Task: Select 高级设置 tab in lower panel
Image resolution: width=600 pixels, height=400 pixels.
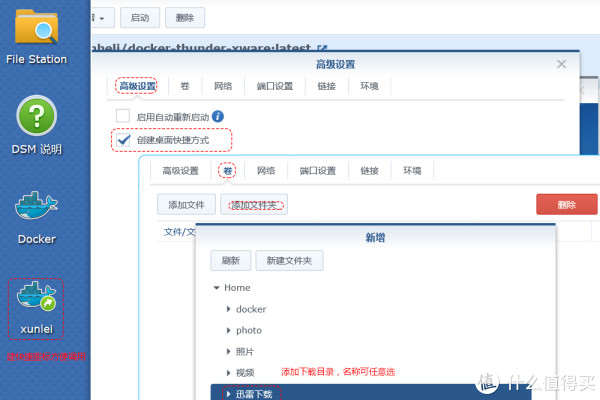Action: [181, 171]
